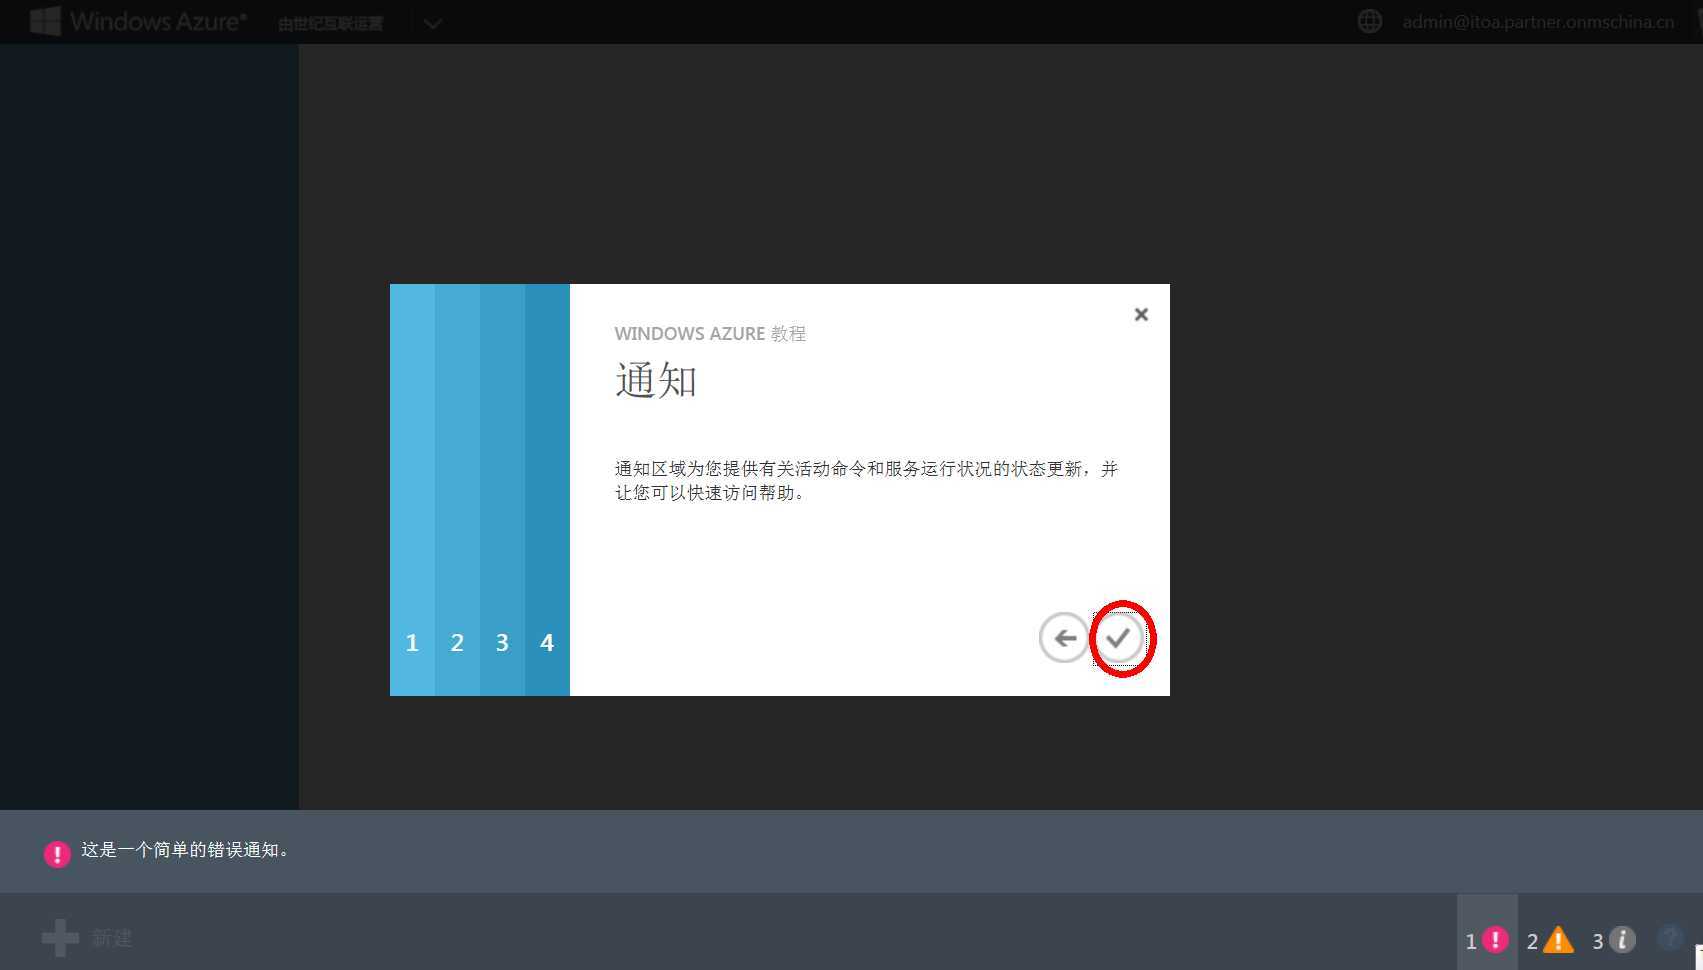Click the WINDOWS AZURE 教程 label
Screen dimensions: 1703x970
(x=710, y=334)
